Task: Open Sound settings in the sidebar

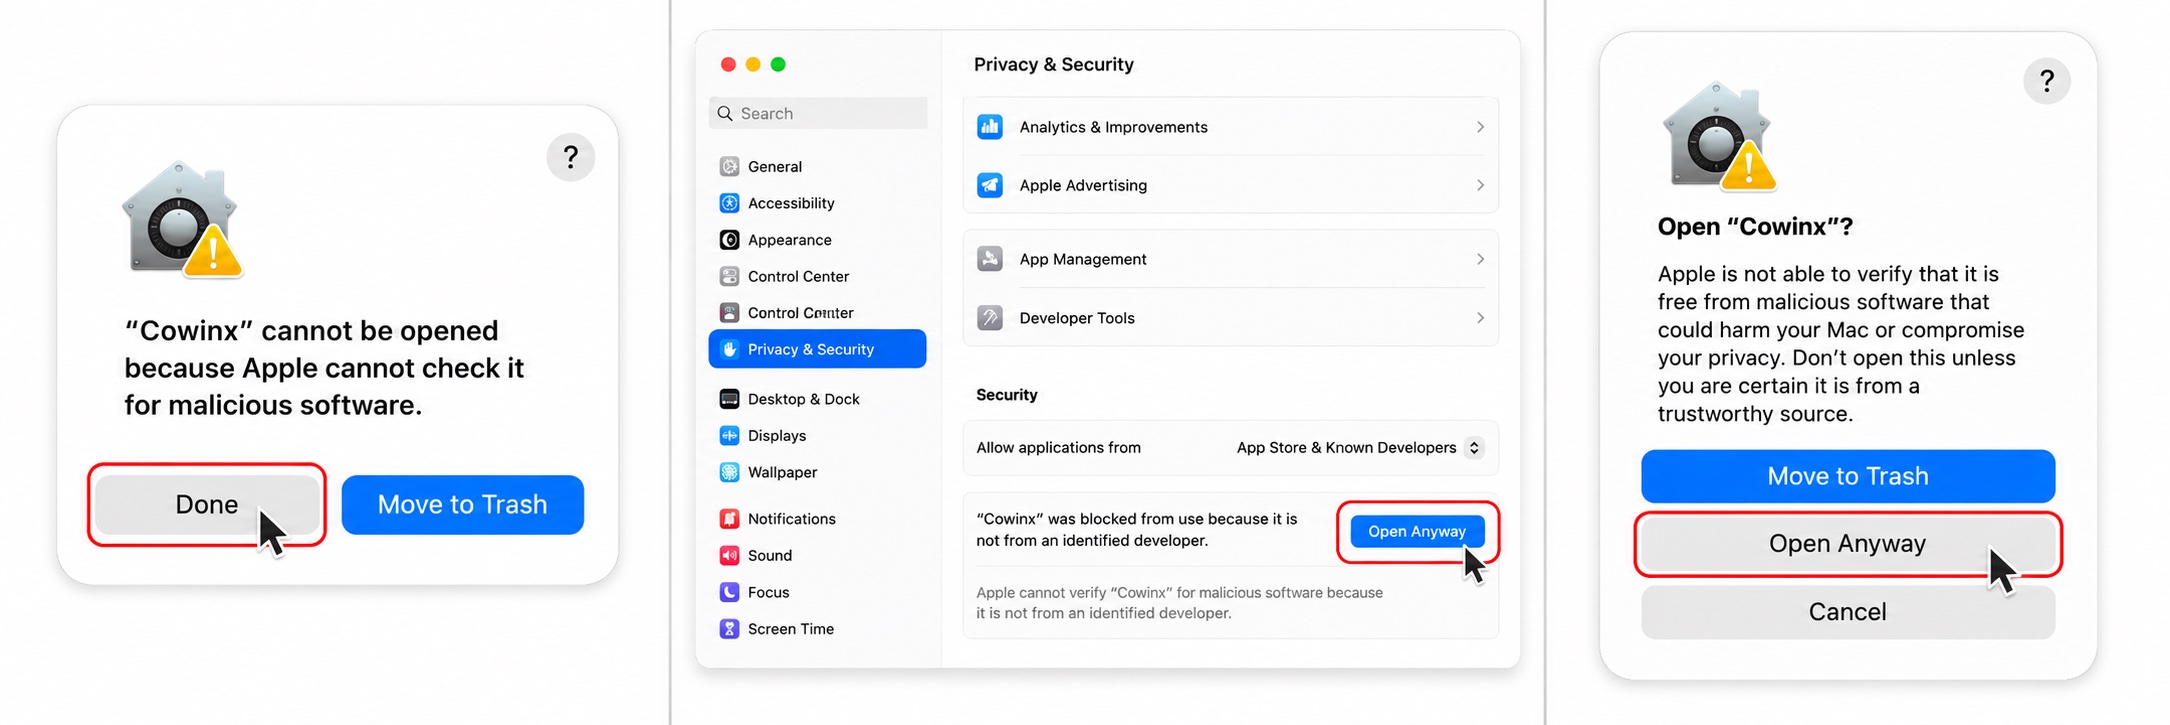Action: 817,556
